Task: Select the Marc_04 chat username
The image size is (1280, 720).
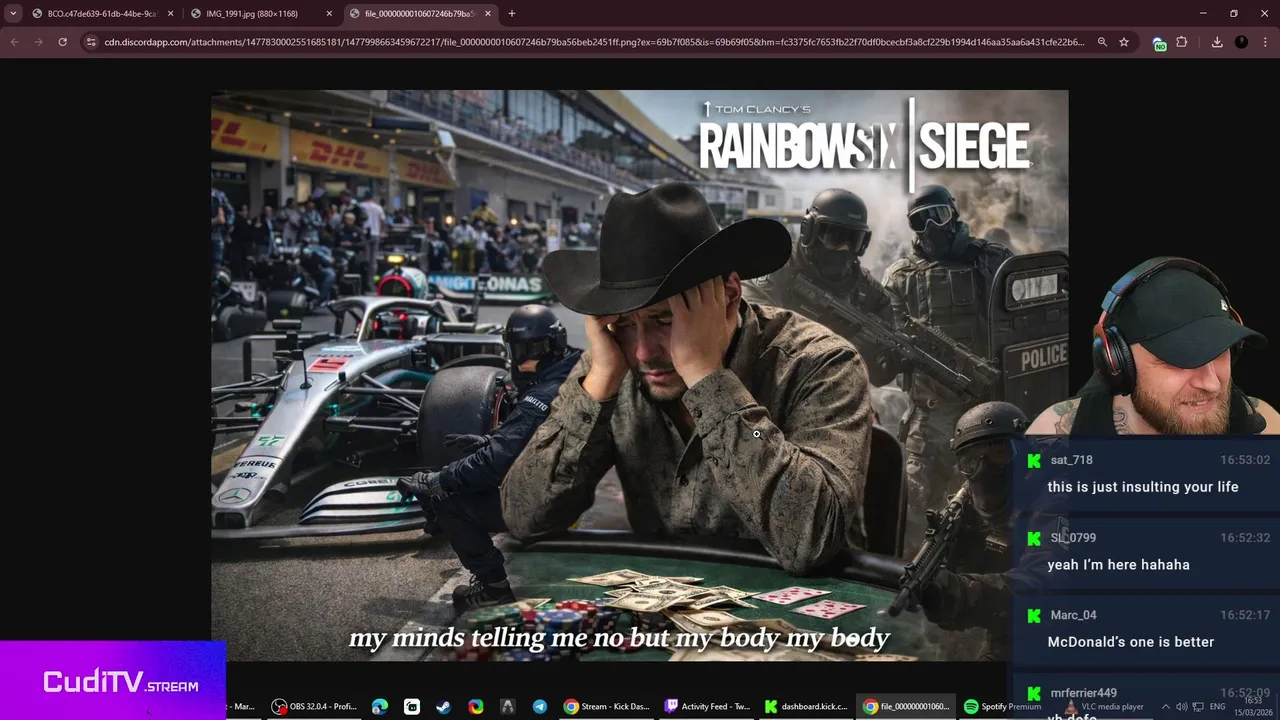Action: [x=1073, y=615]
